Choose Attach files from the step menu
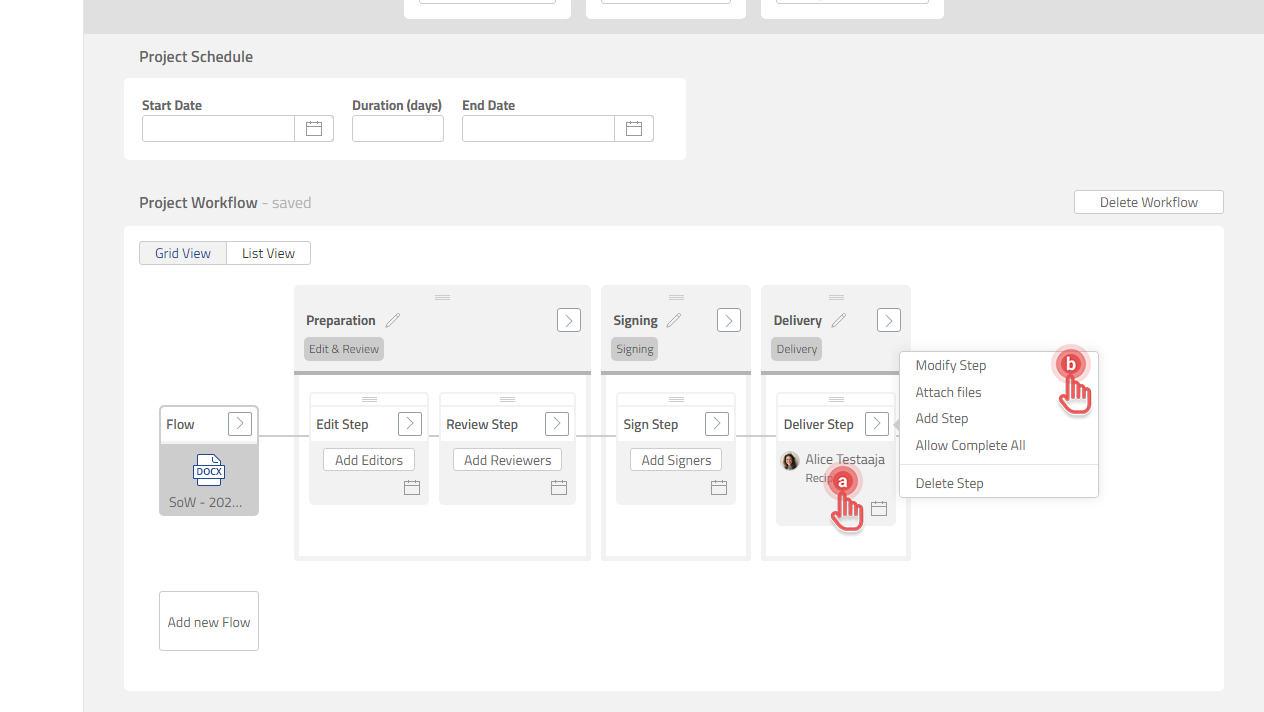This screenshot has width=1264, height=712. tap(947, 392)
